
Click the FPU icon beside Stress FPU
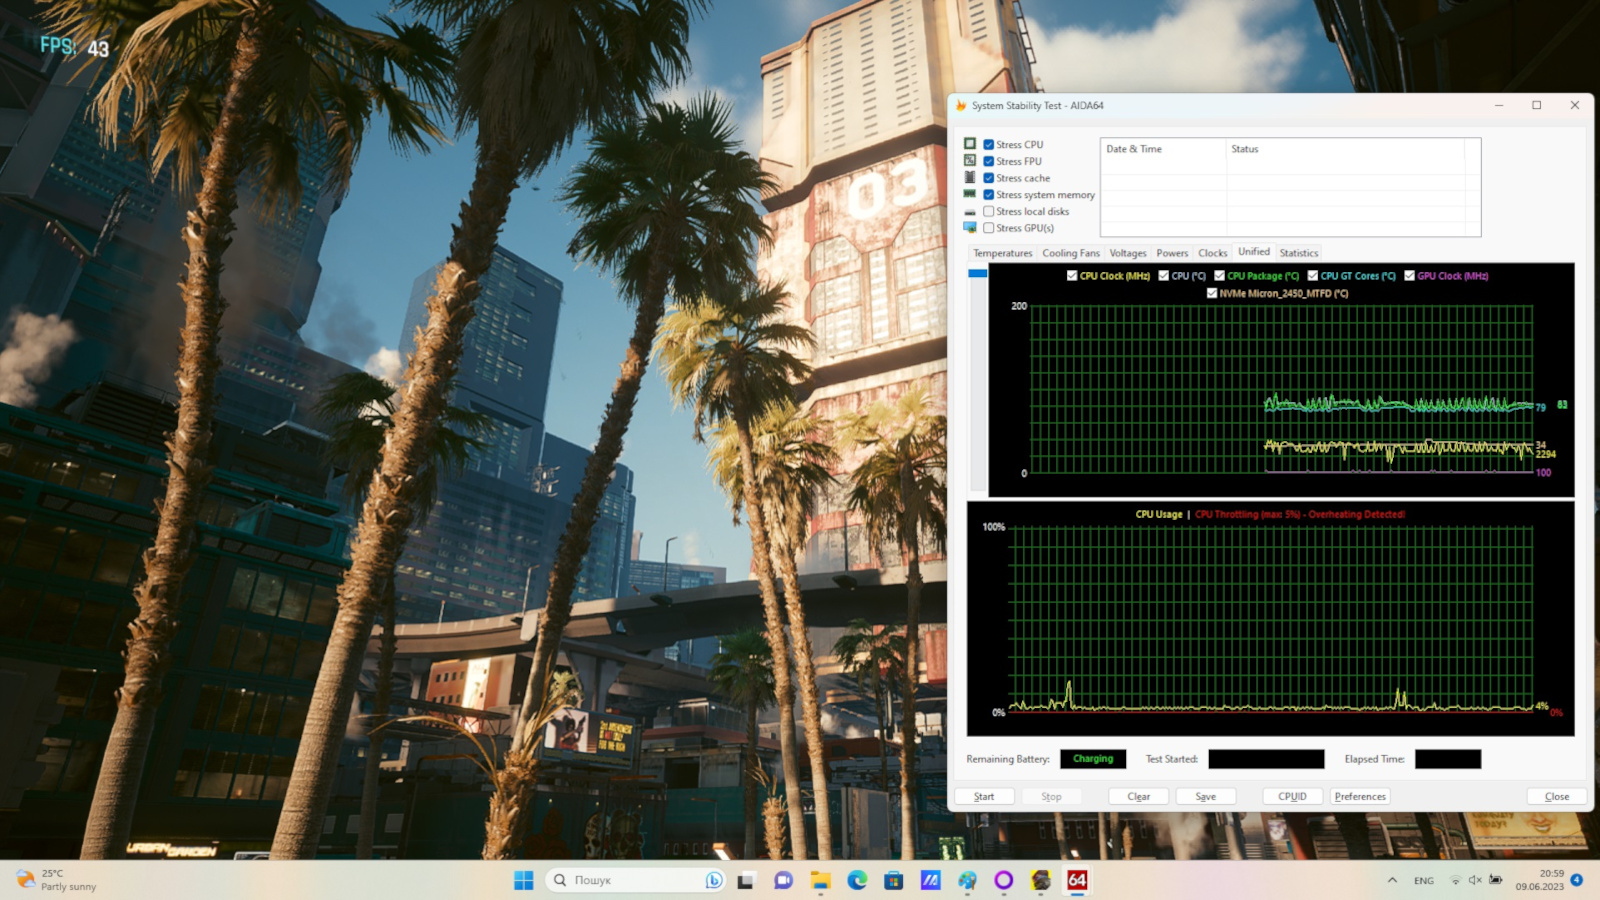point(970,161)
